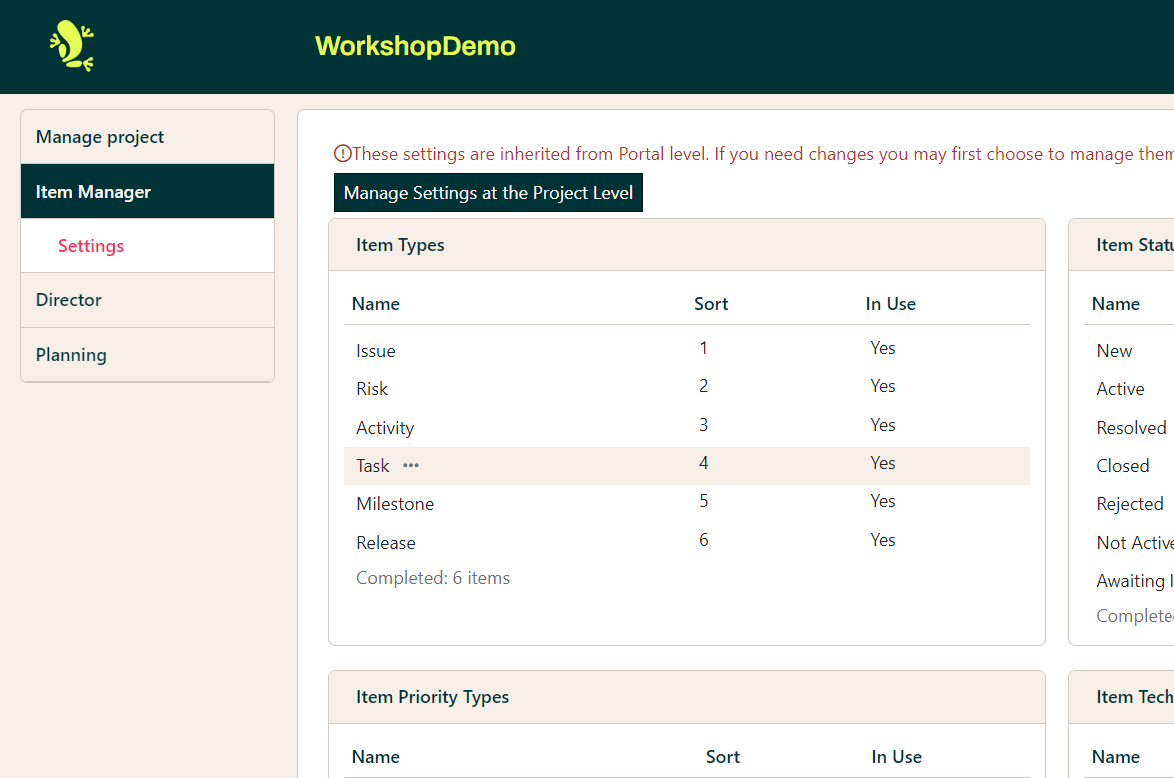Click the WorkshopDemo project title
This screenshot has height=778, width=1174.
(x=415, y=46)
